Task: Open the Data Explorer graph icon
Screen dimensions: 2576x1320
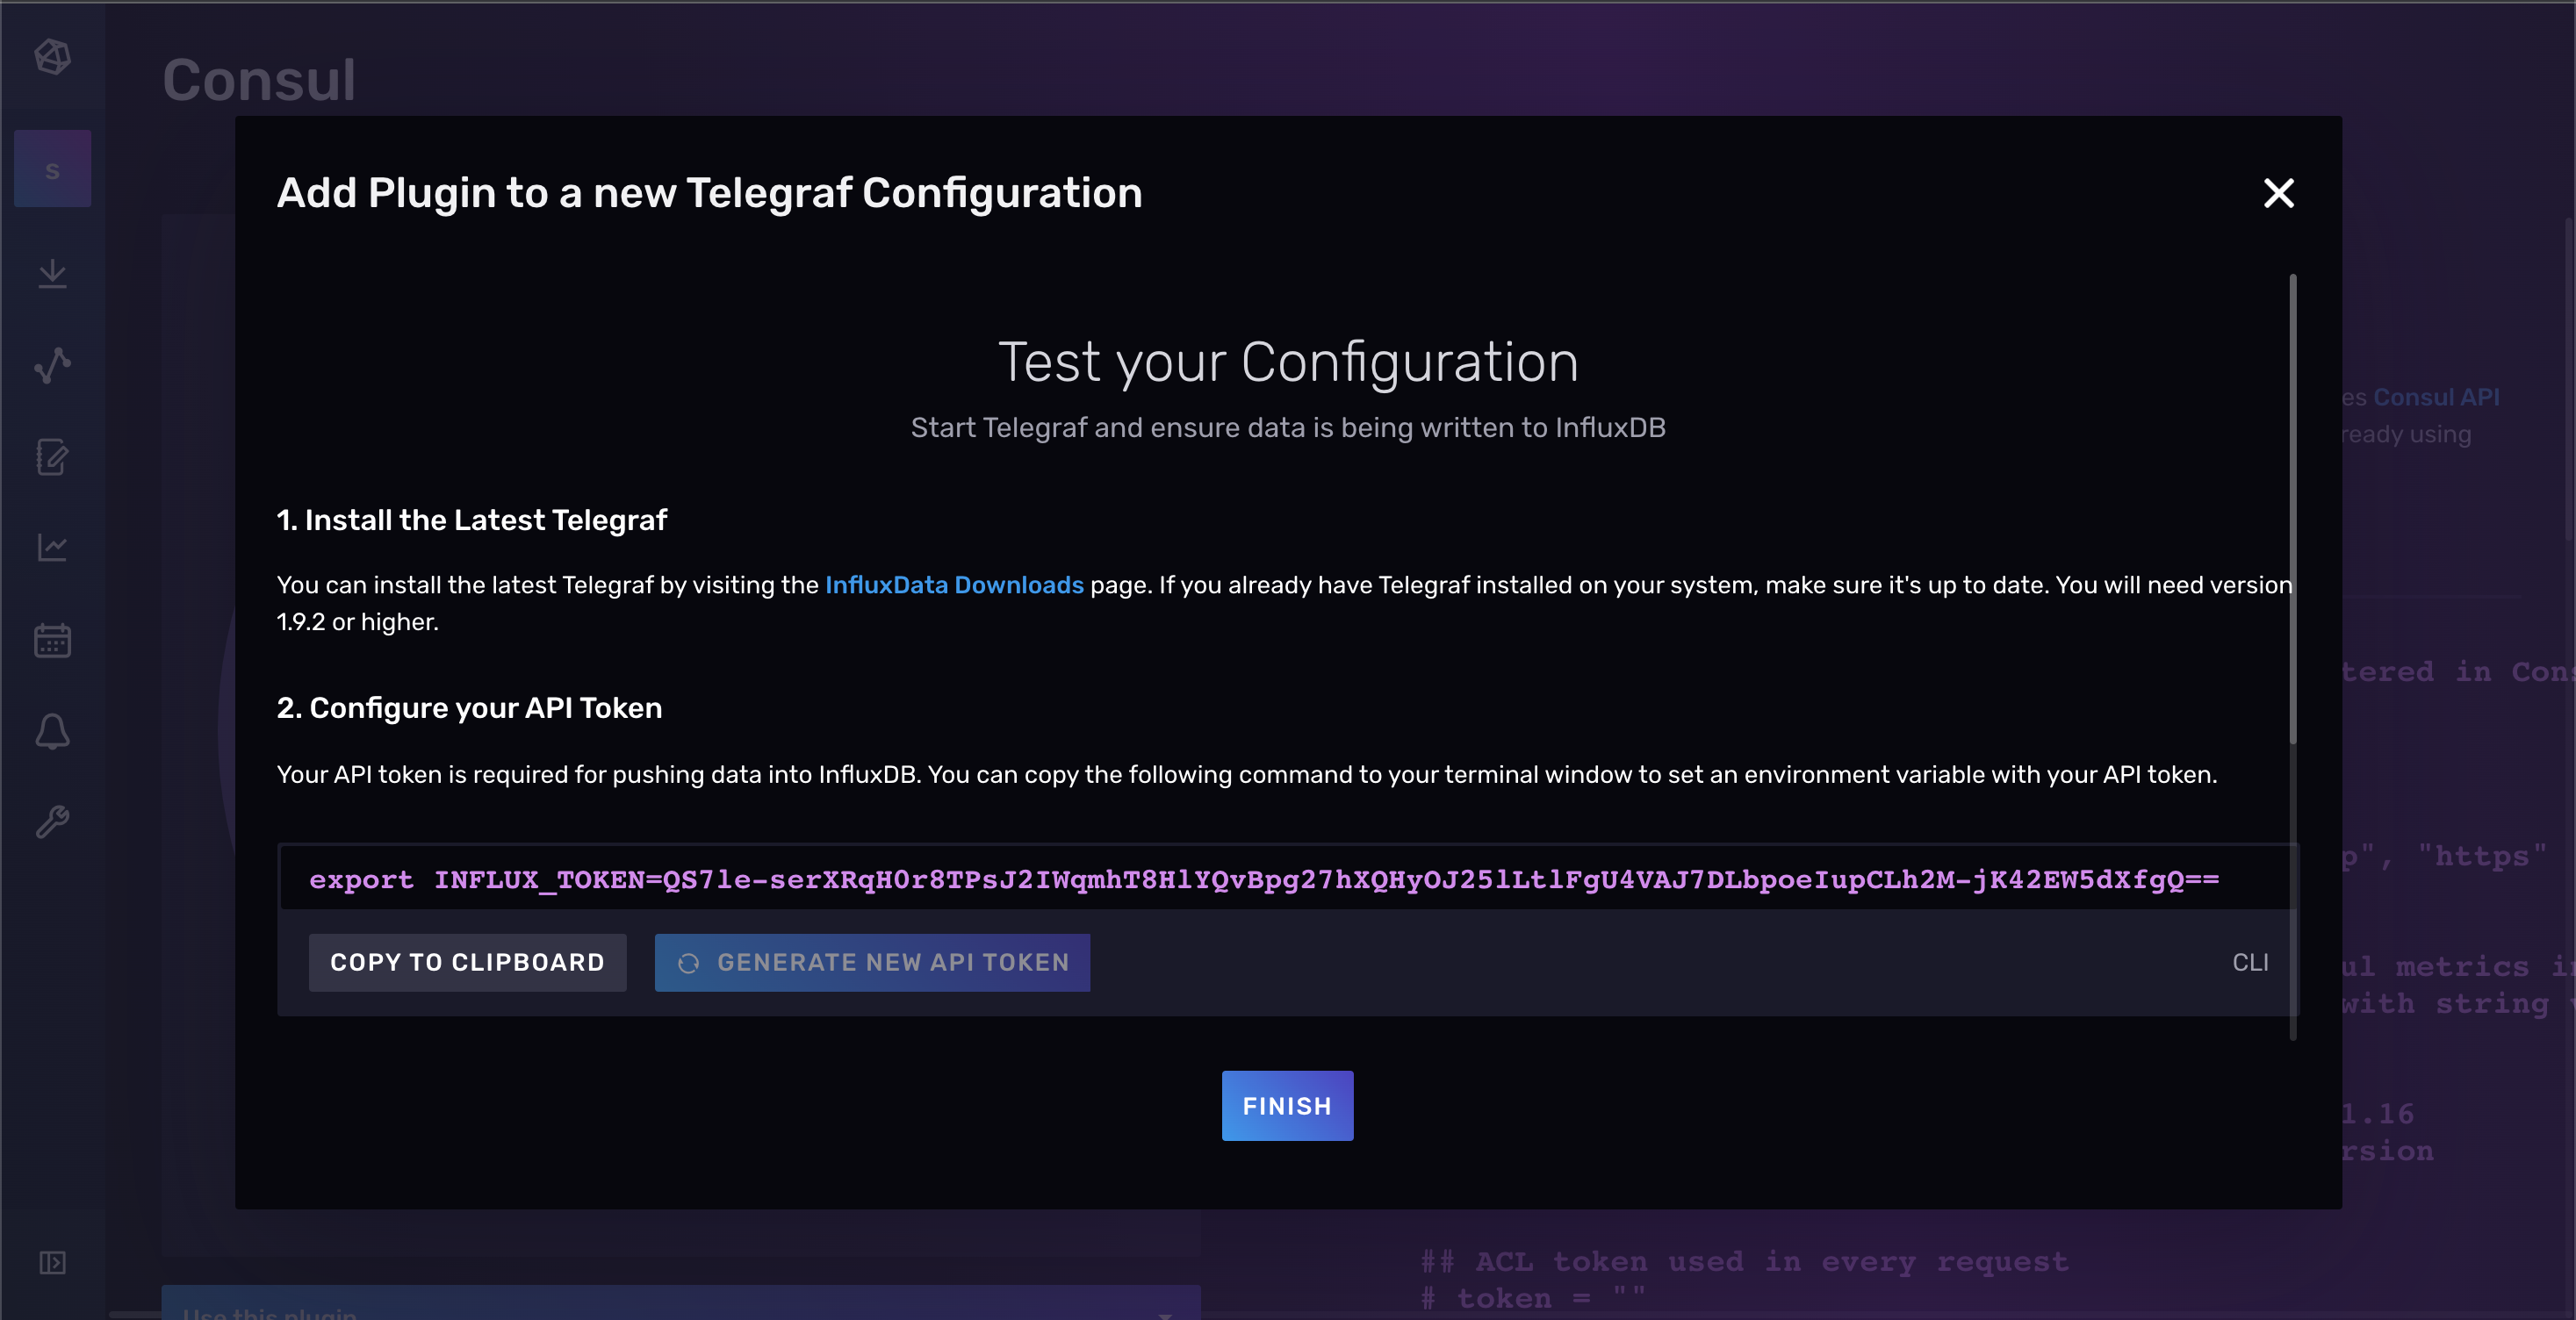Action: tap(52, 365)
